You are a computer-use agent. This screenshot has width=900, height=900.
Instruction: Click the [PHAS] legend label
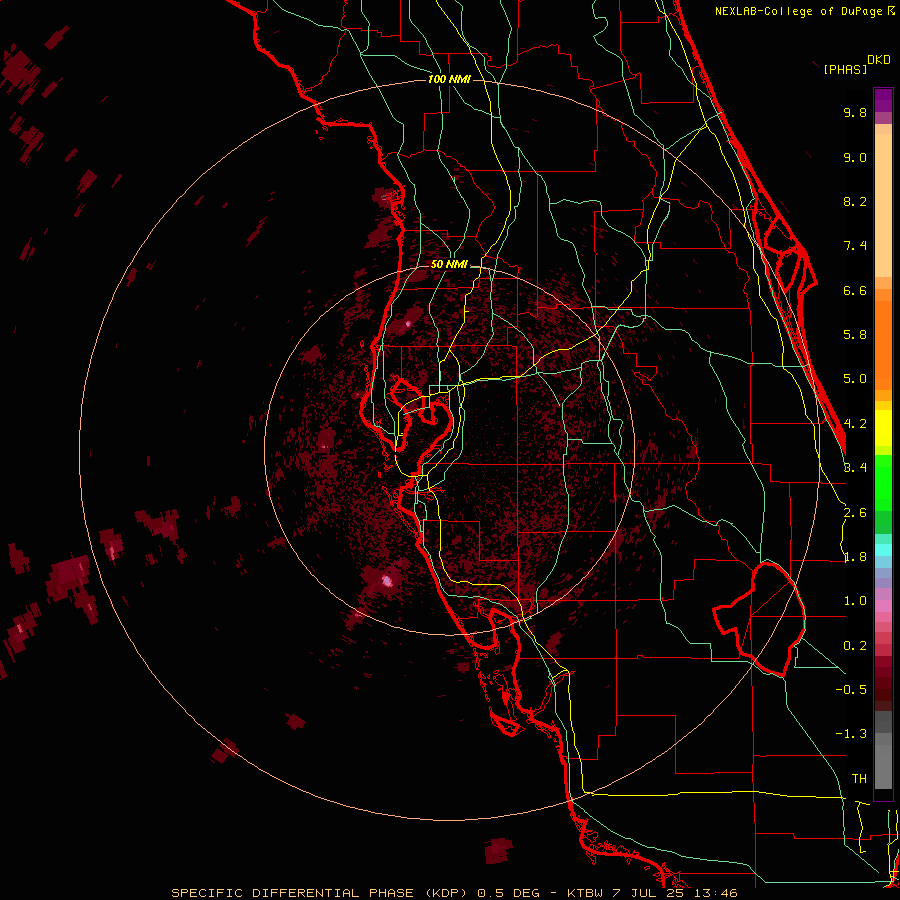coord(845,69)
